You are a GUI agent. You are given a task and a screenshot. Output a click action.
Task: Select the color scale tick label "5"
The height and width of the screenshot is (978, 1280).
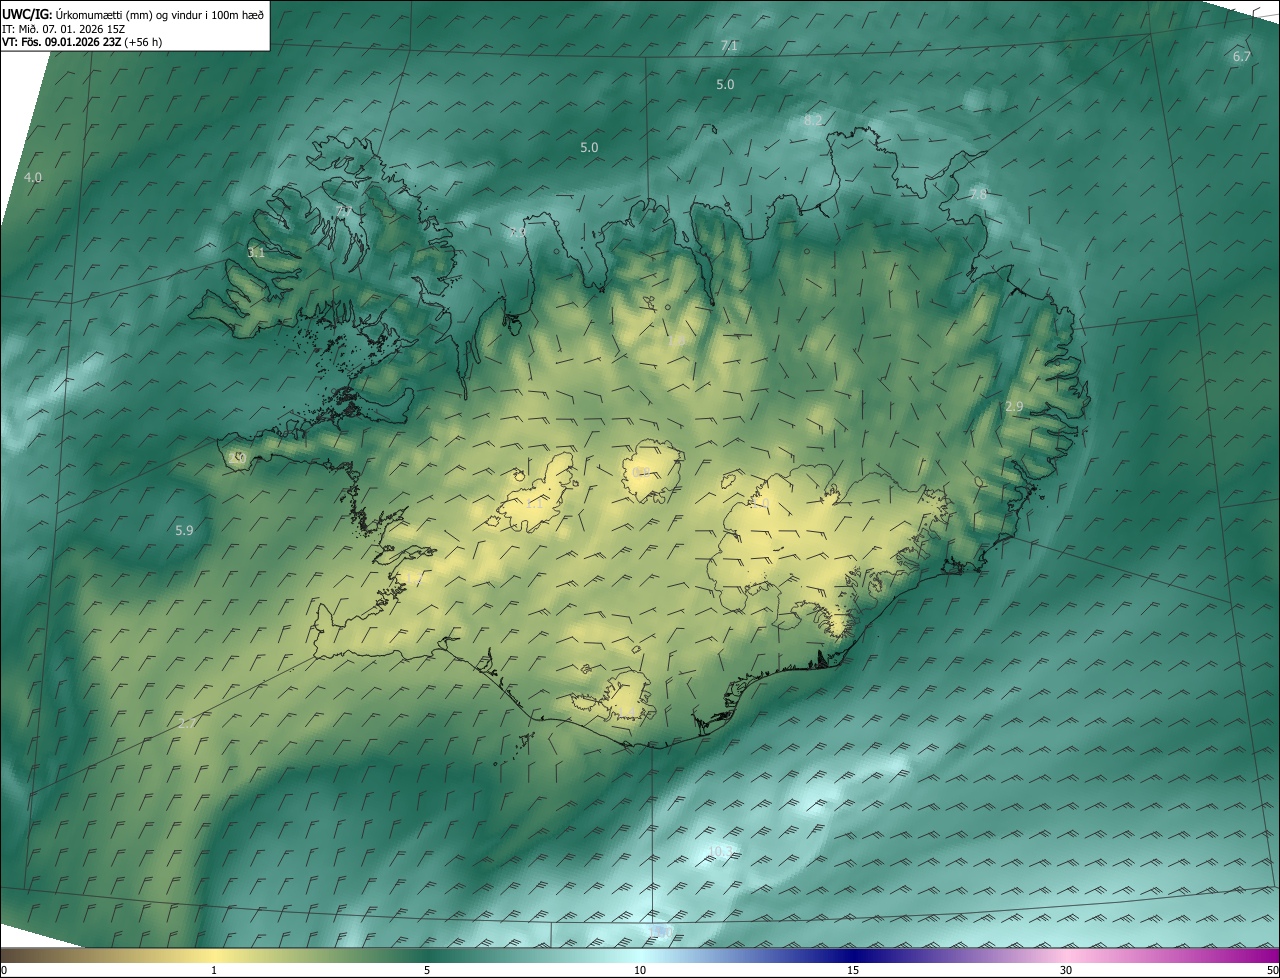tap(427, 970)
